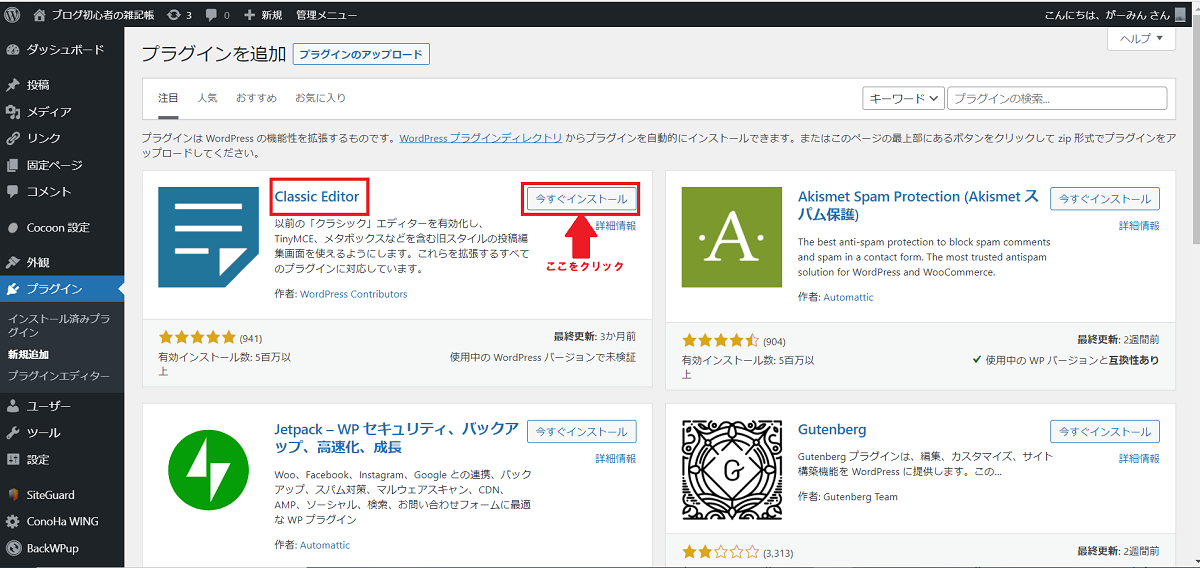Click the ツール wrench icon in sidebar
The image size is (1200, 568).
click(x=13, y=433)
